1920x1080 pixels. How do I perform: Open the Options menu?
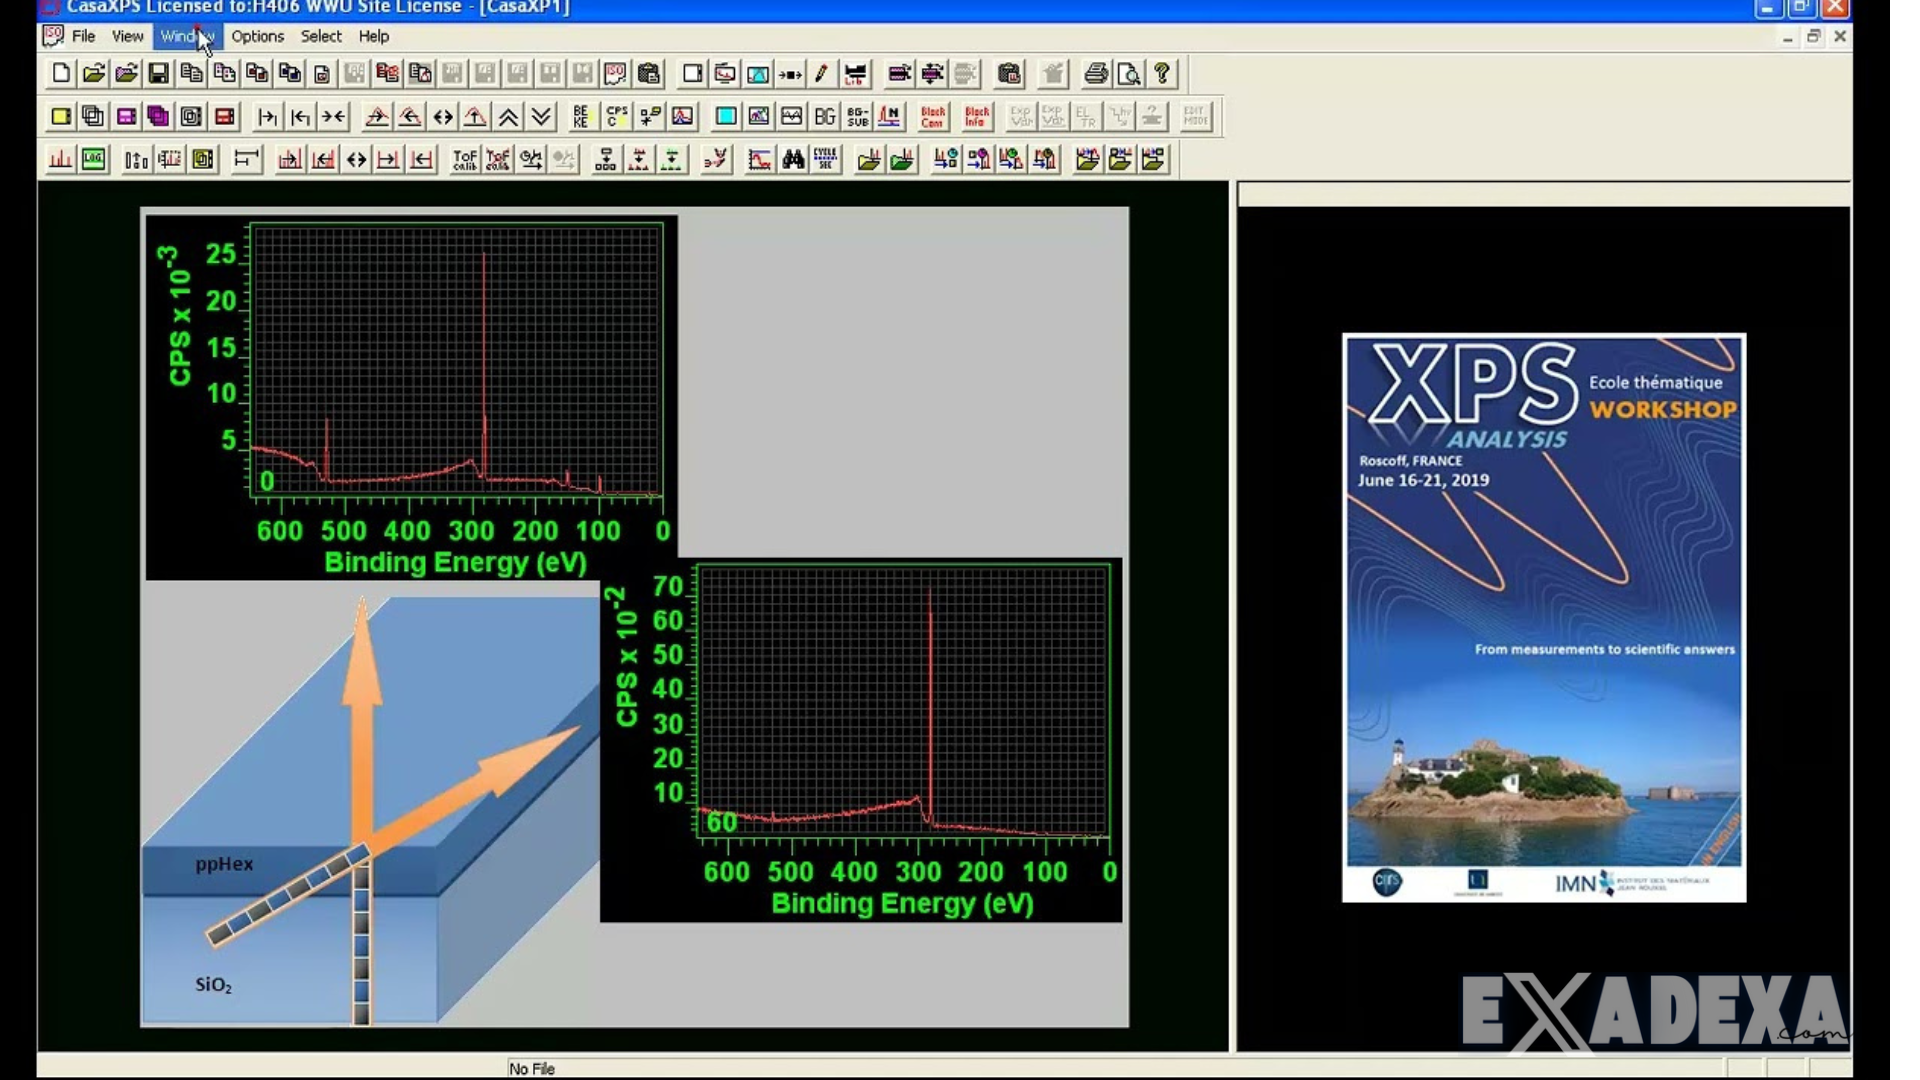tap(257, 36)
